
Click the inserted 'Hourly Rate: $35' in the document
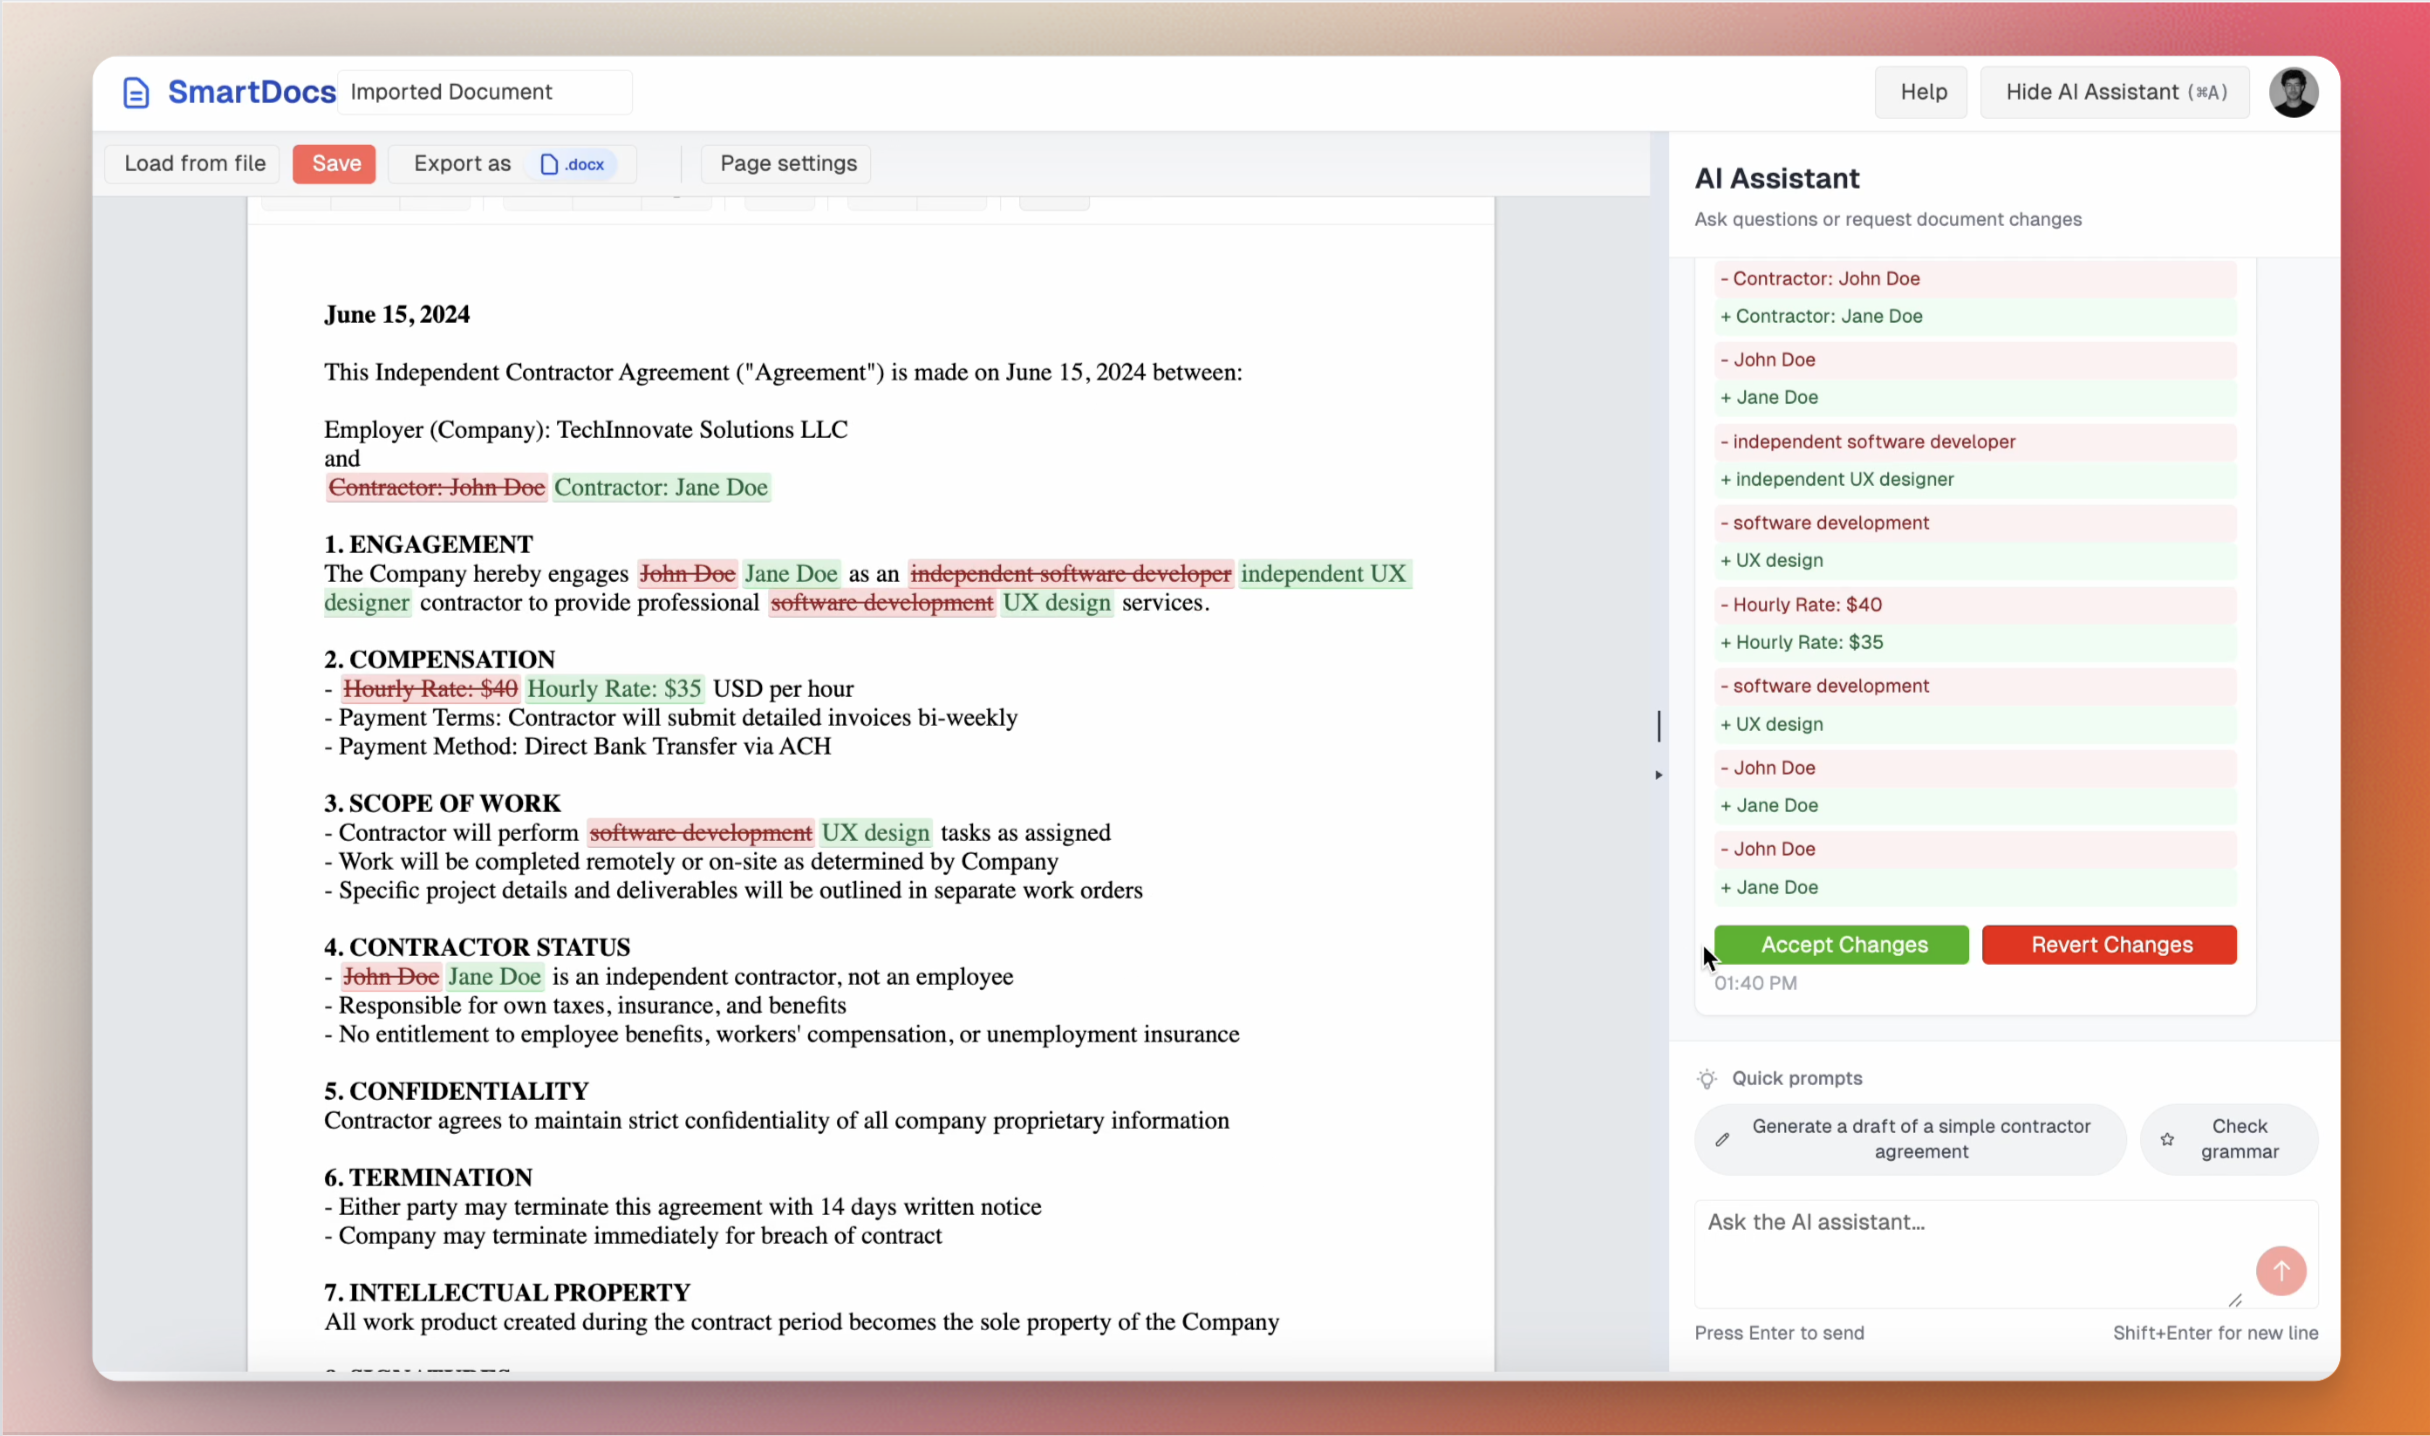tap(614, 688)
